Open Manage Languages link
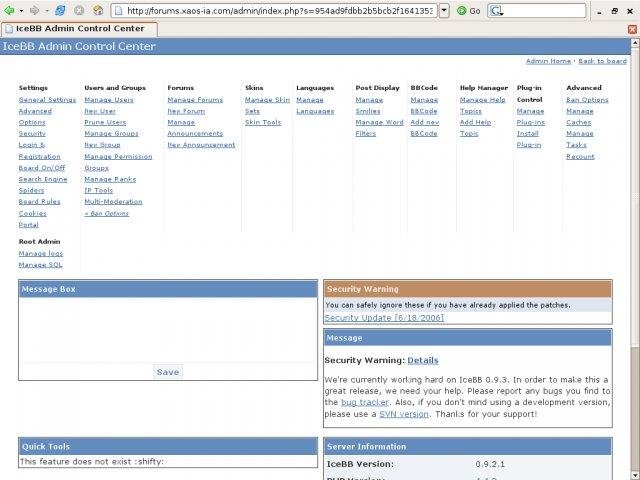The height and width of the screenshot is (480, 640). [315, 105]
